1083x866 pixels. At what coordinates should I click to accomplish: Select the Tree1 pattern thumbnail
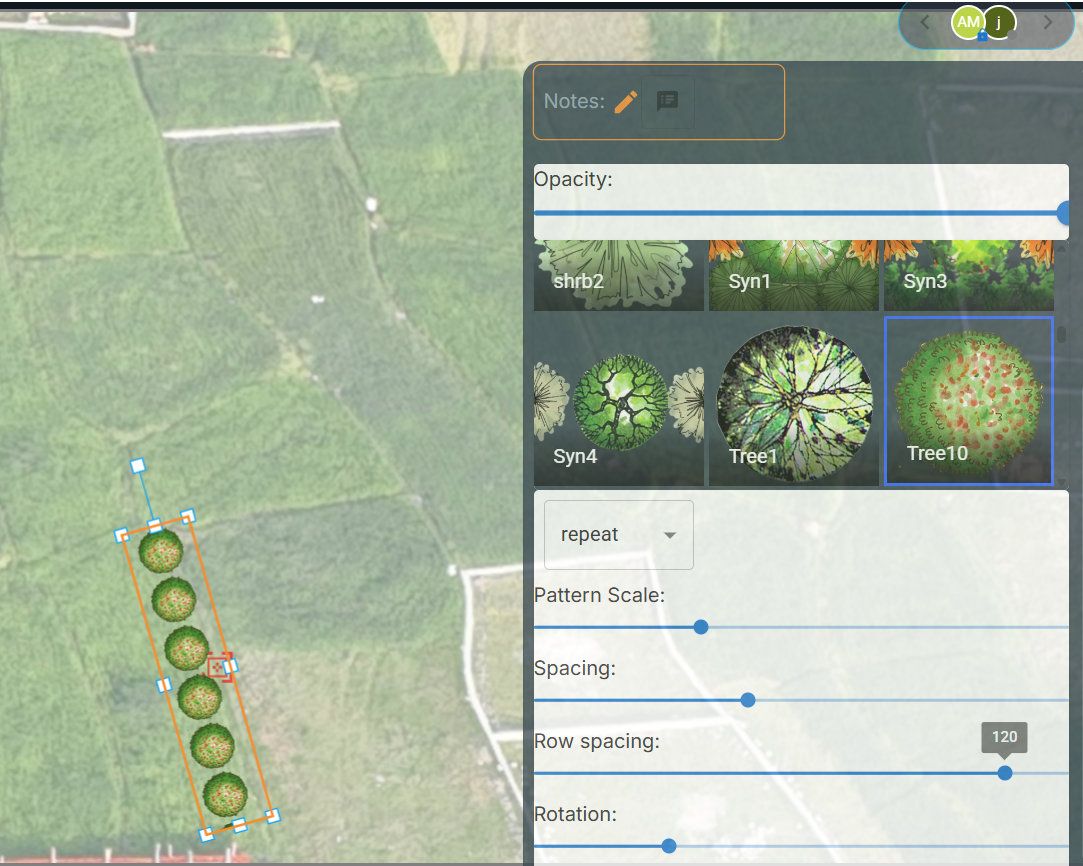pyautogui.click(x=793, y=402)
